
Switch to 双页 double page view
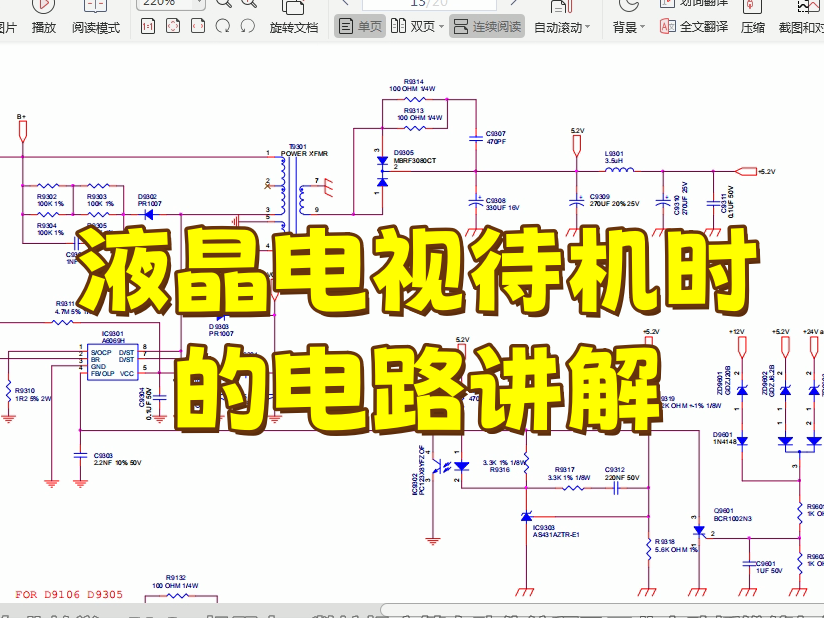coord(413,26)
